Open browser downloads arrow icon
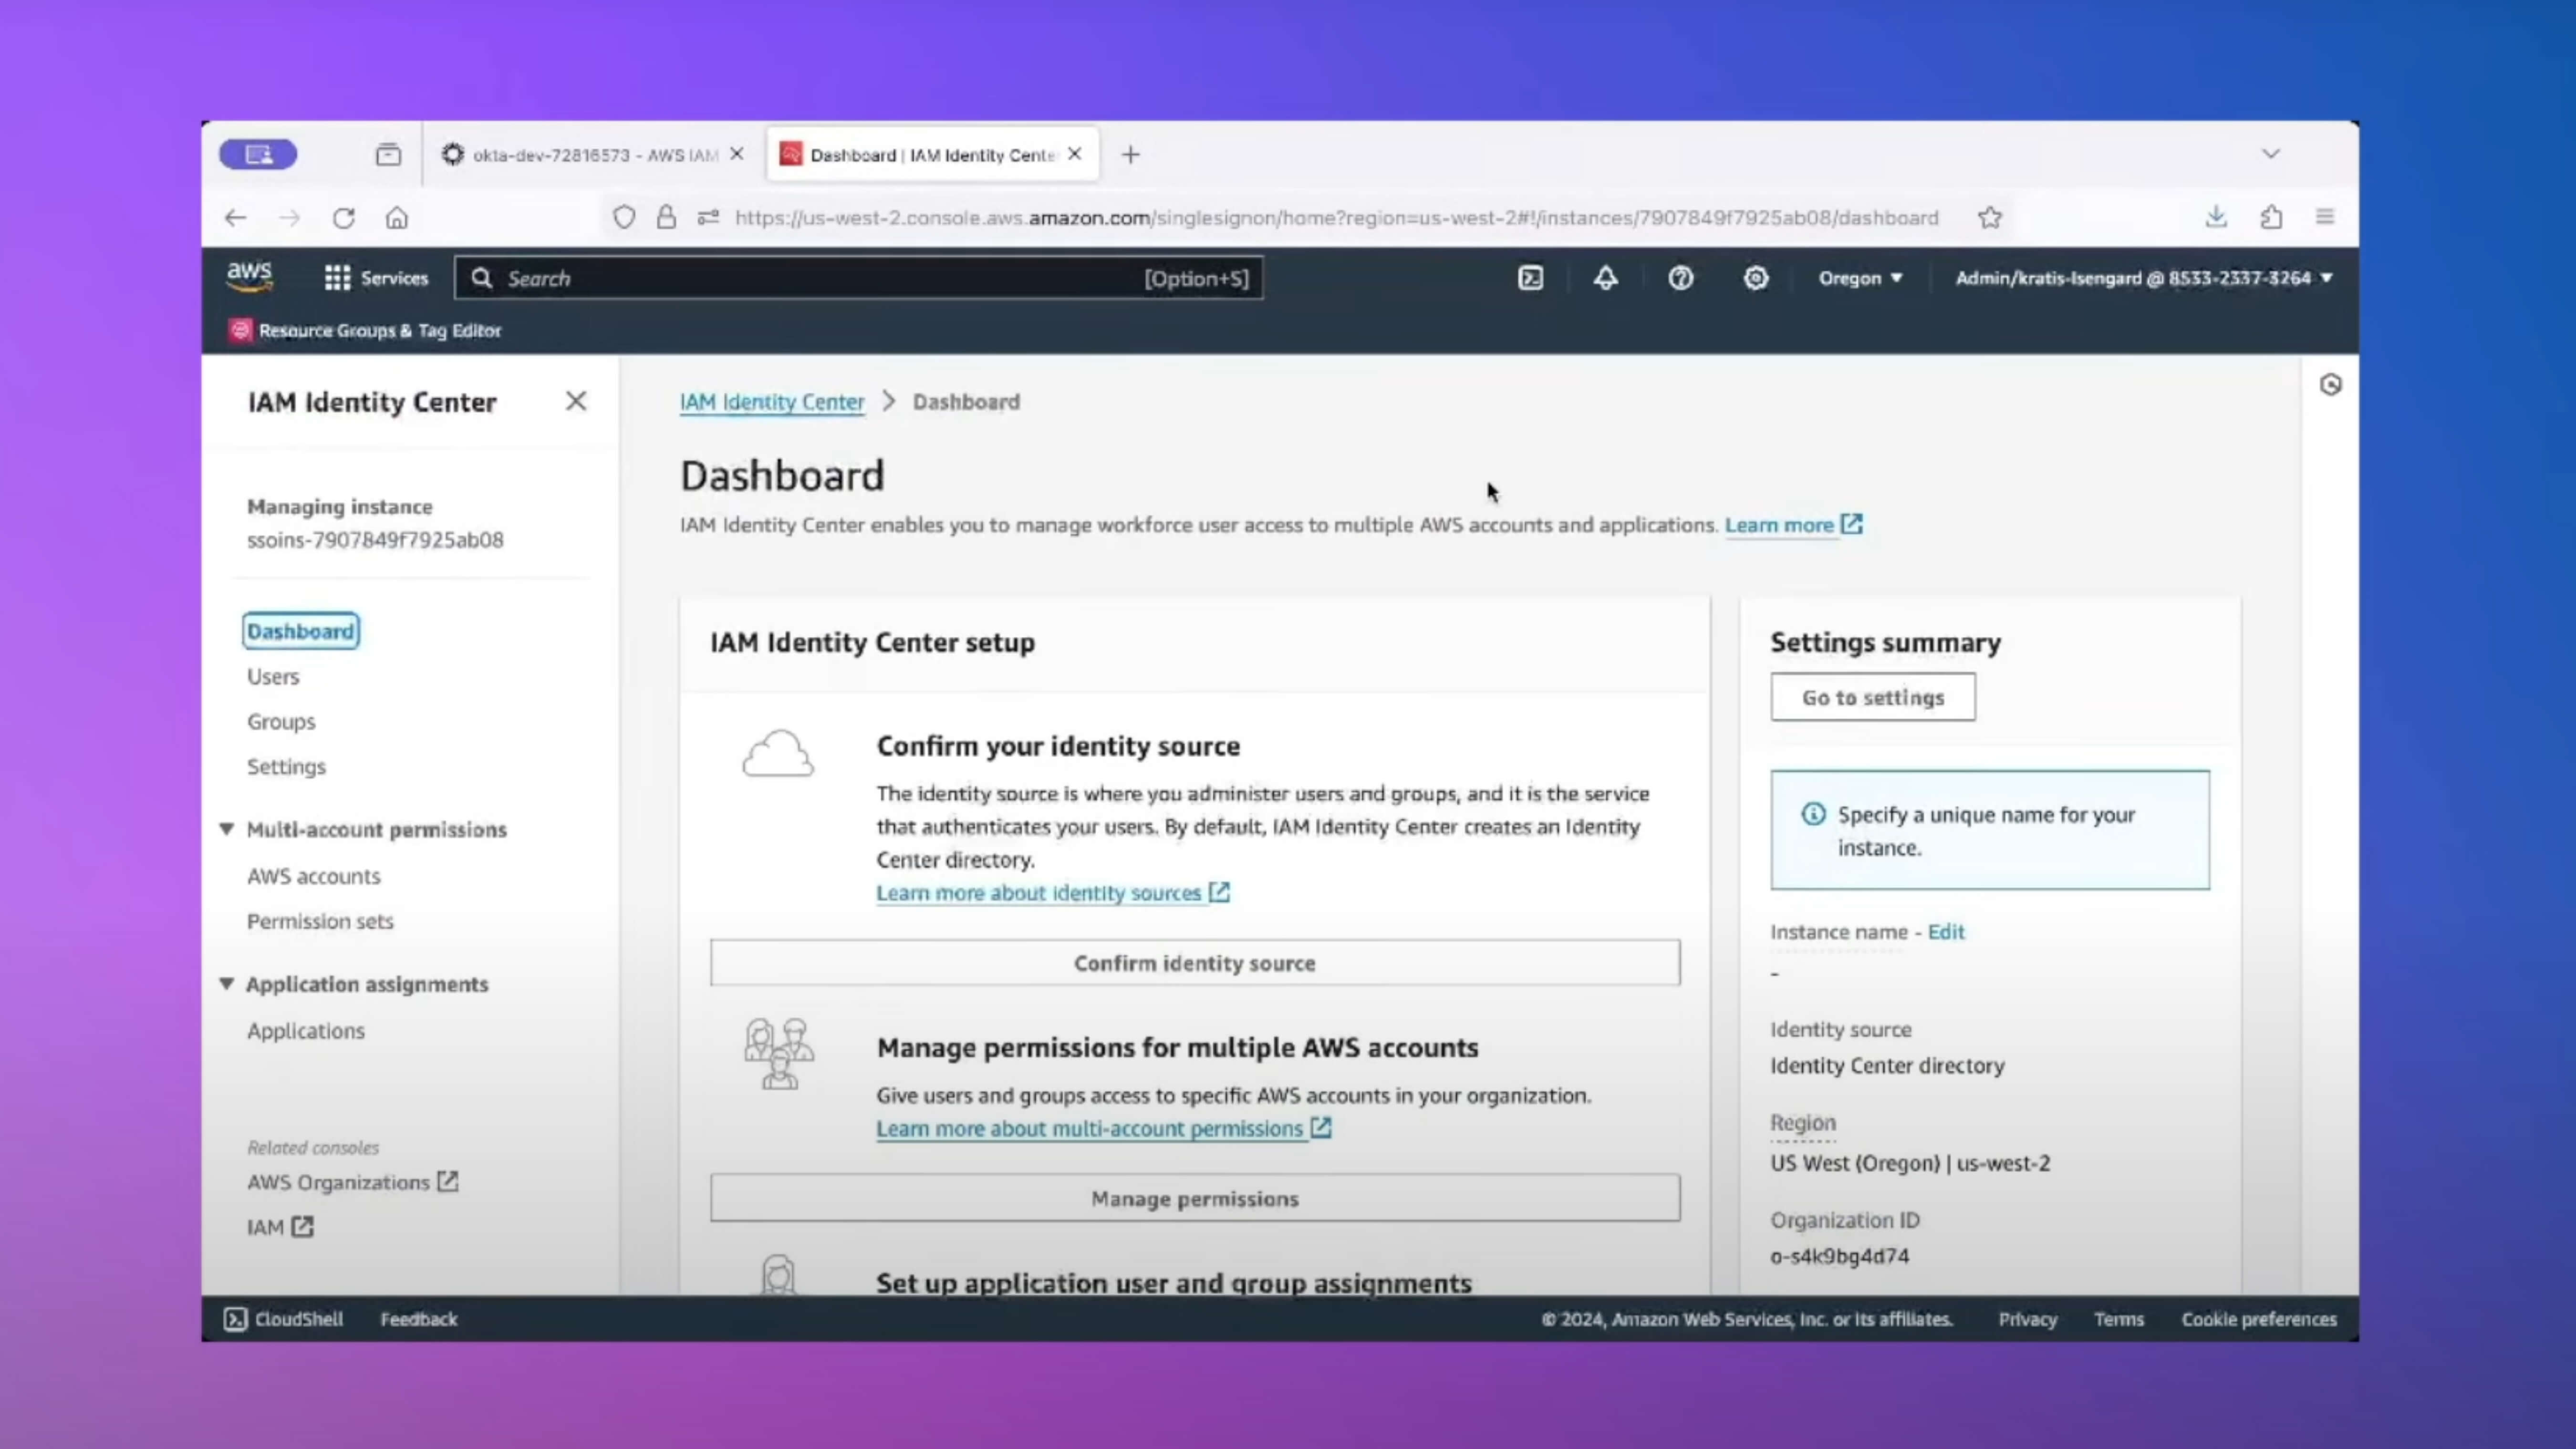 point(2216,217)
